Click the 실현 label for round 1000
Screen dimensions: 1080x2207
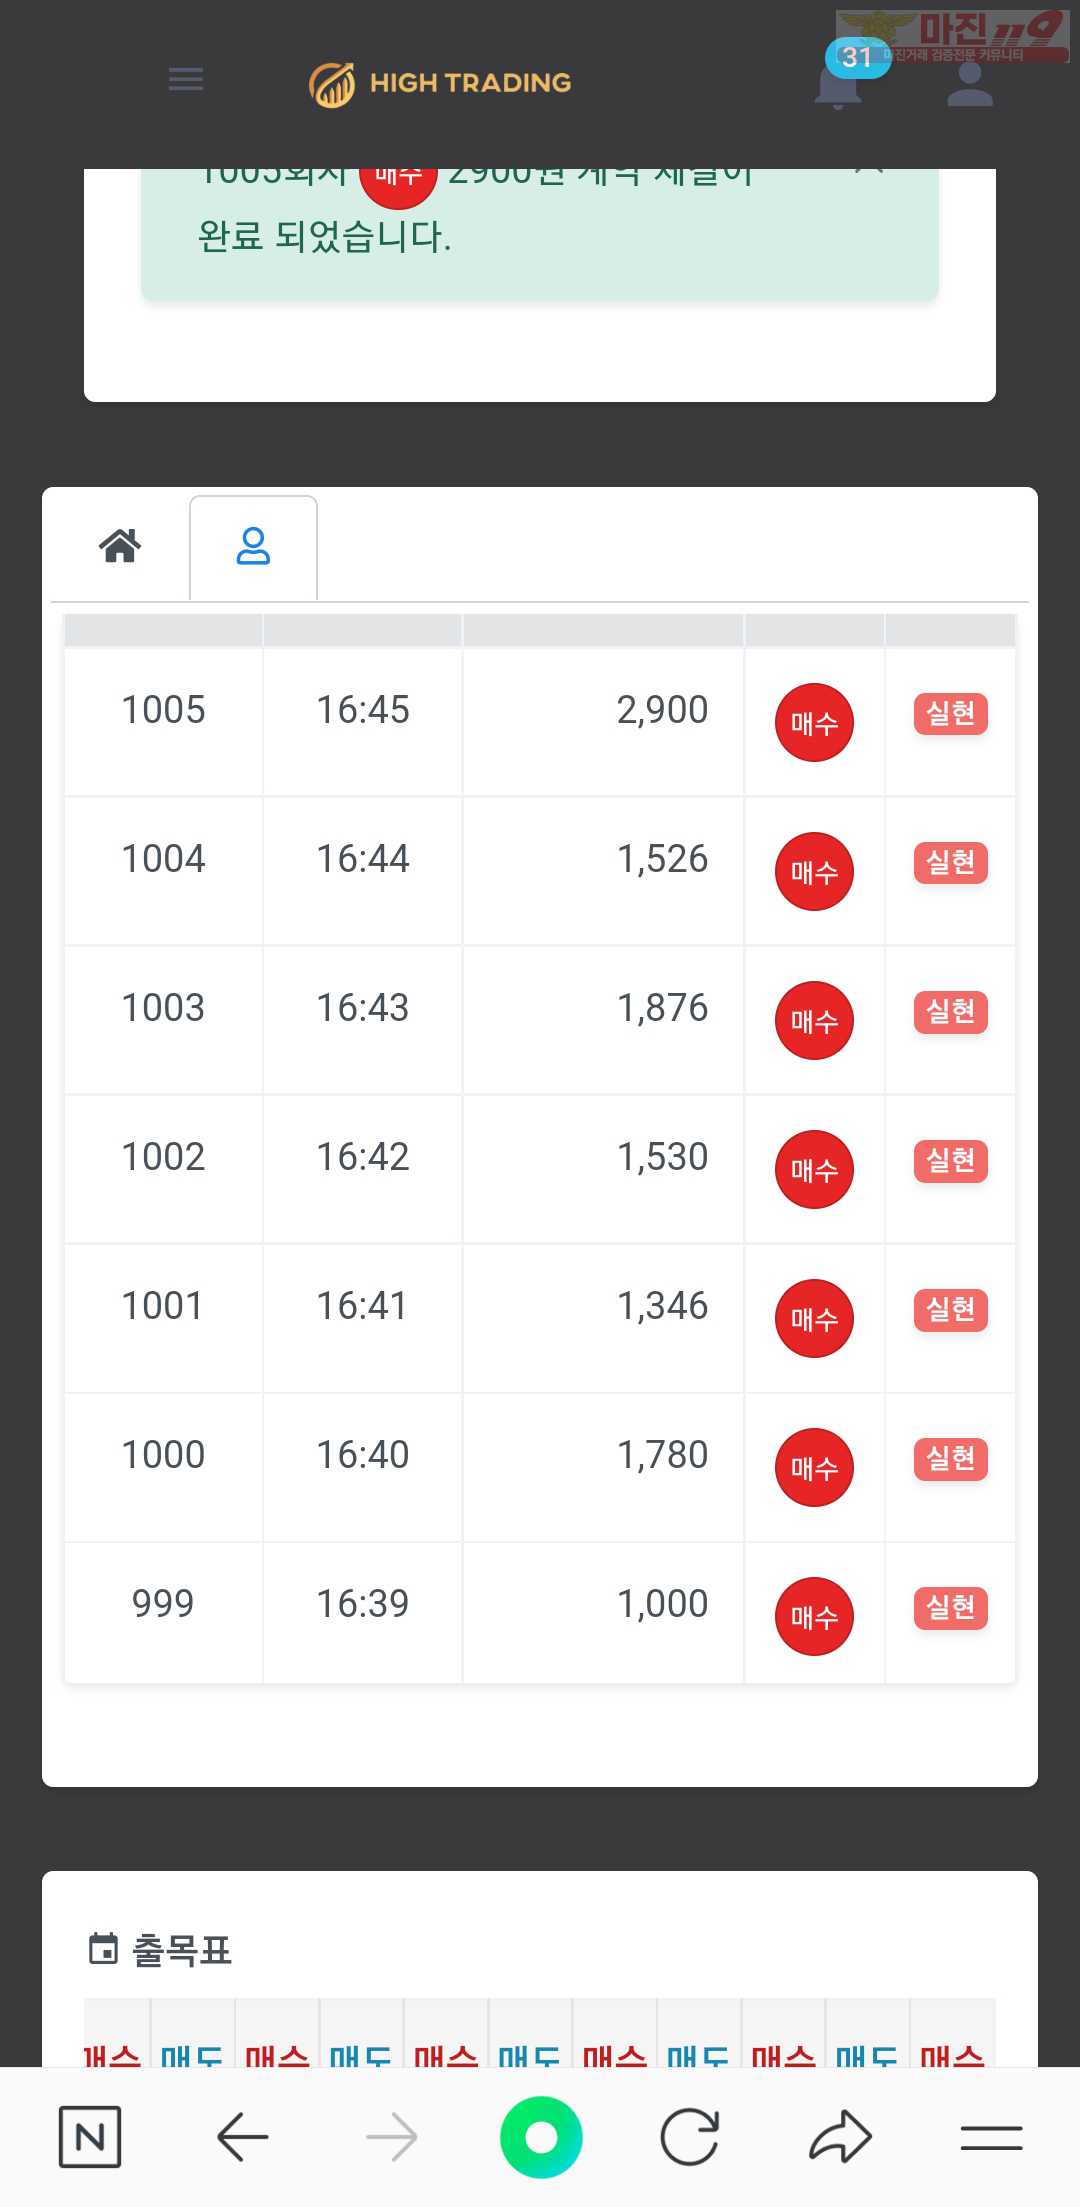click(x=950, y=1458)
